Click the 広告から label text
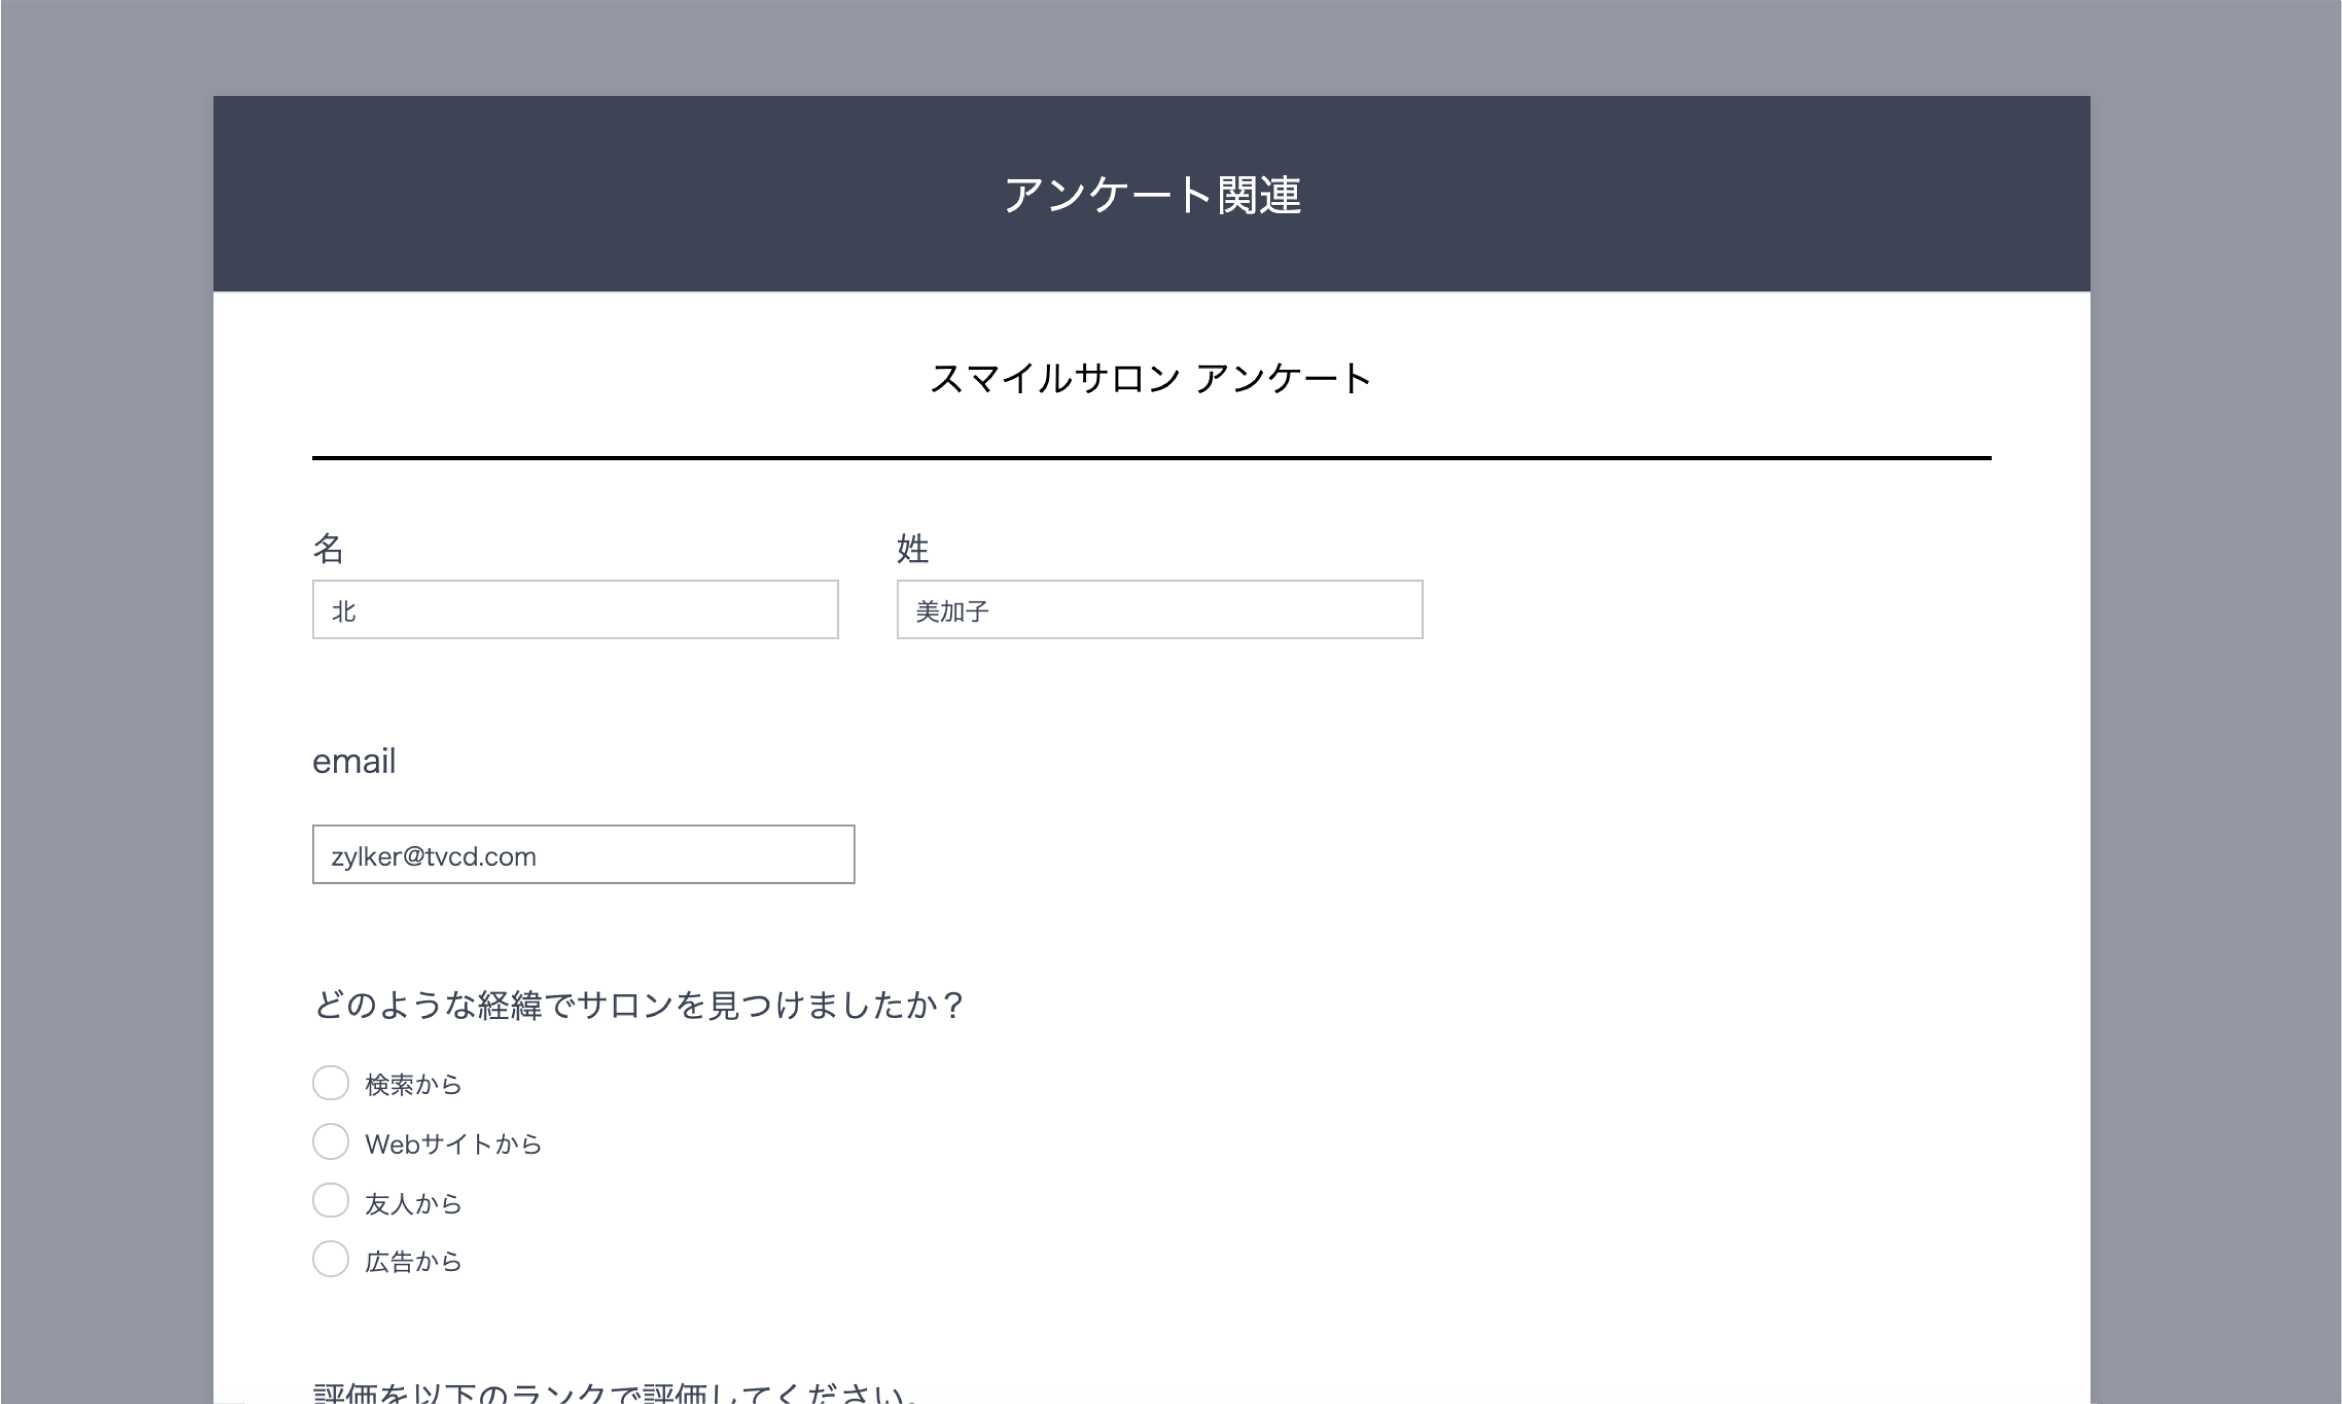Screen dimensions: 2342x1404 pyautogui.click(x=413, y=1262)
